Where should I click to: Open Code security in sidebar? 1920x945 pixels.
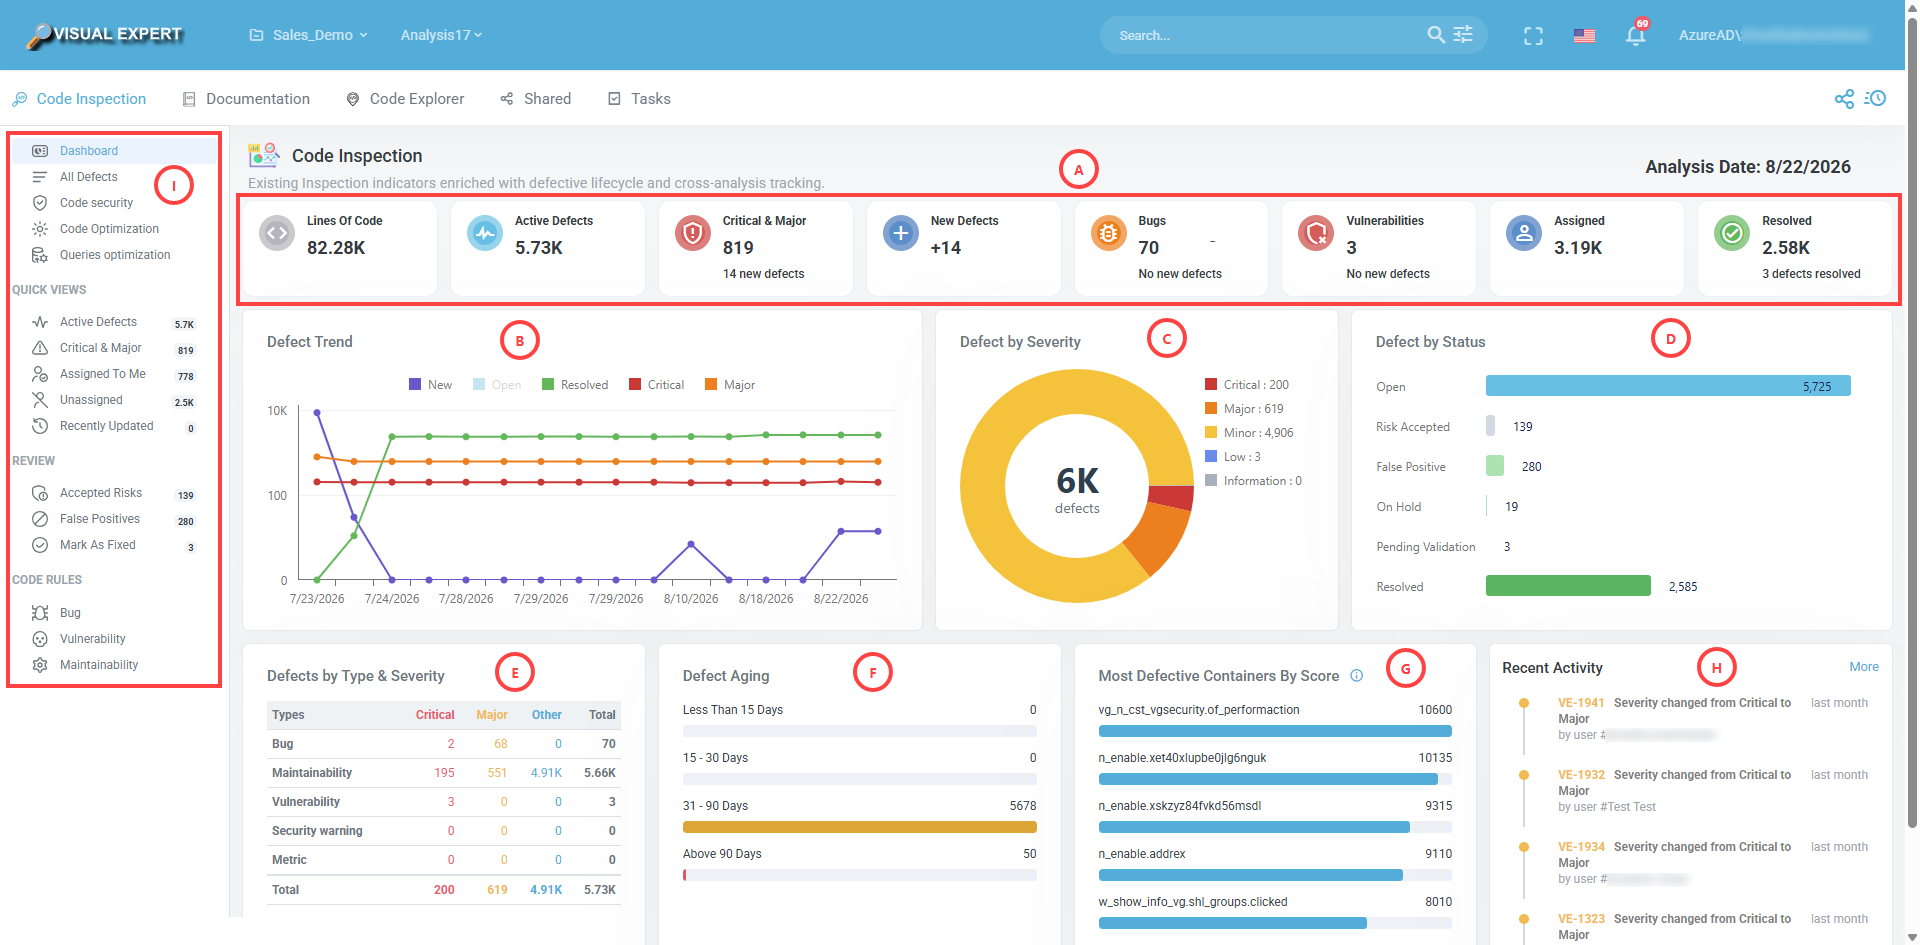96,203
